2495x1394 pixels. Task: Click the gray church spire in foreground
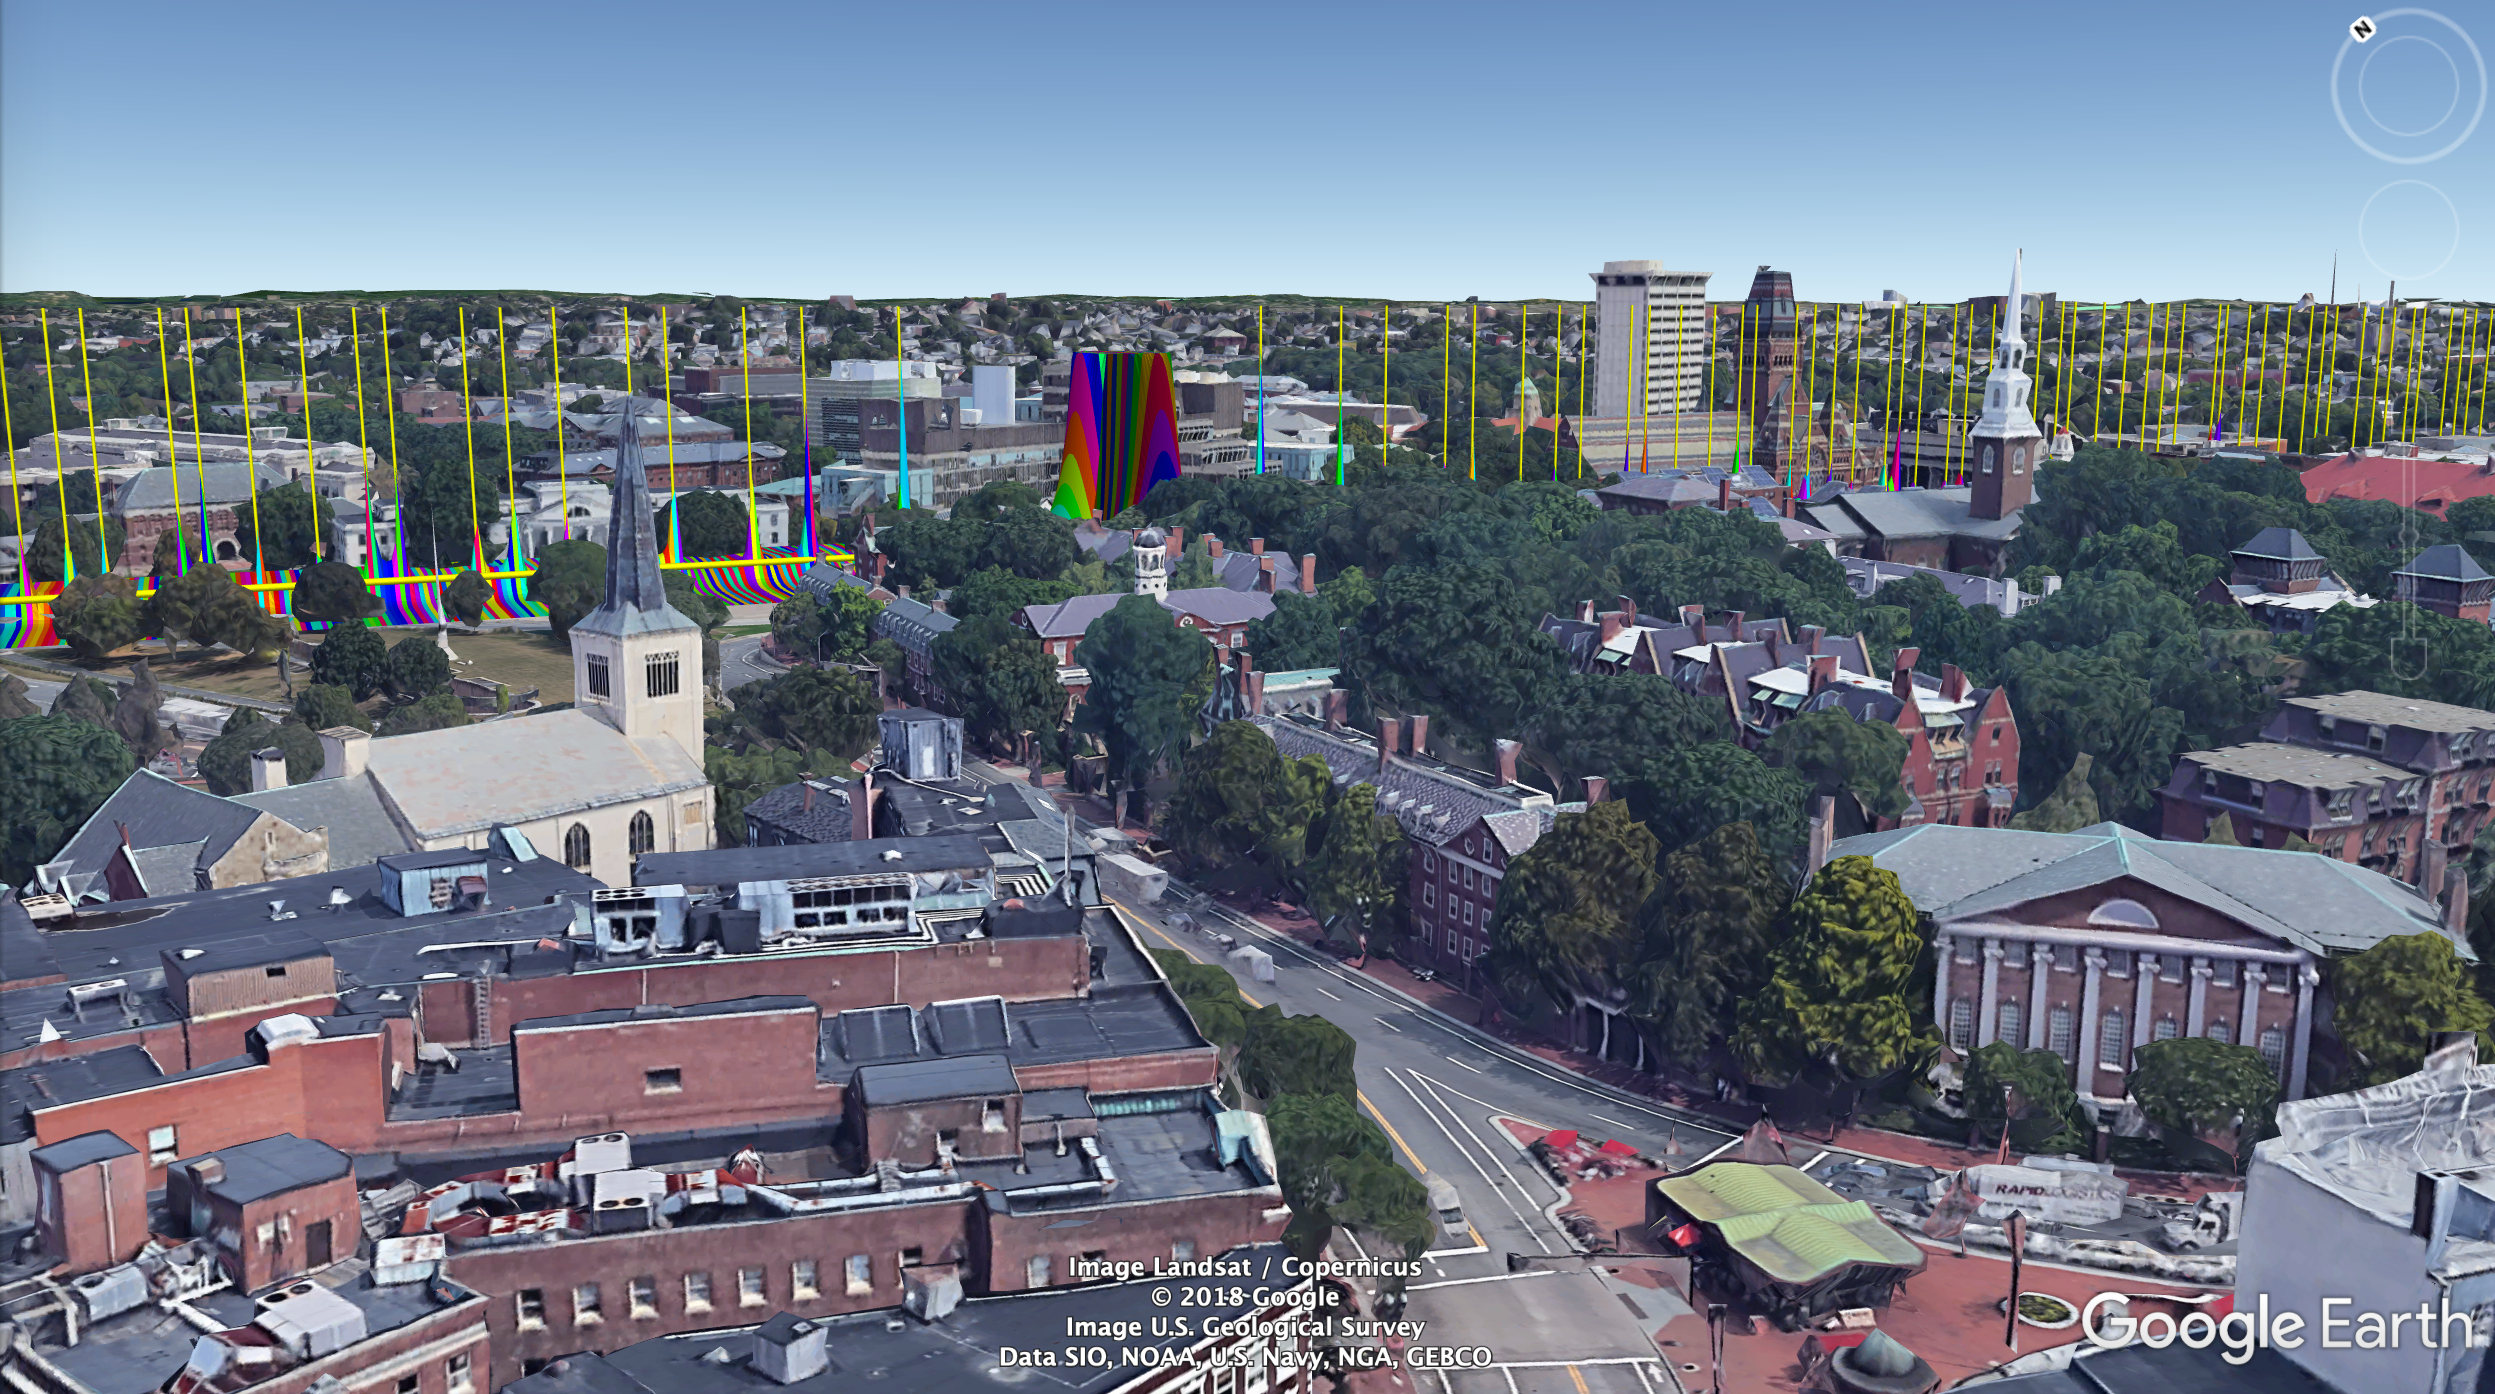click(632, 520)
